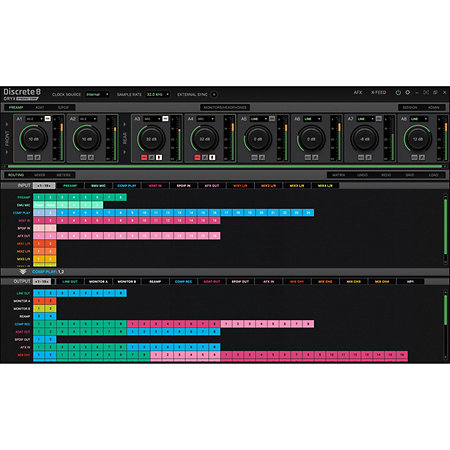Open the settings gear in top bar
Image resolution: width=450 pixels, height=450 pixels.
(407, 92)
